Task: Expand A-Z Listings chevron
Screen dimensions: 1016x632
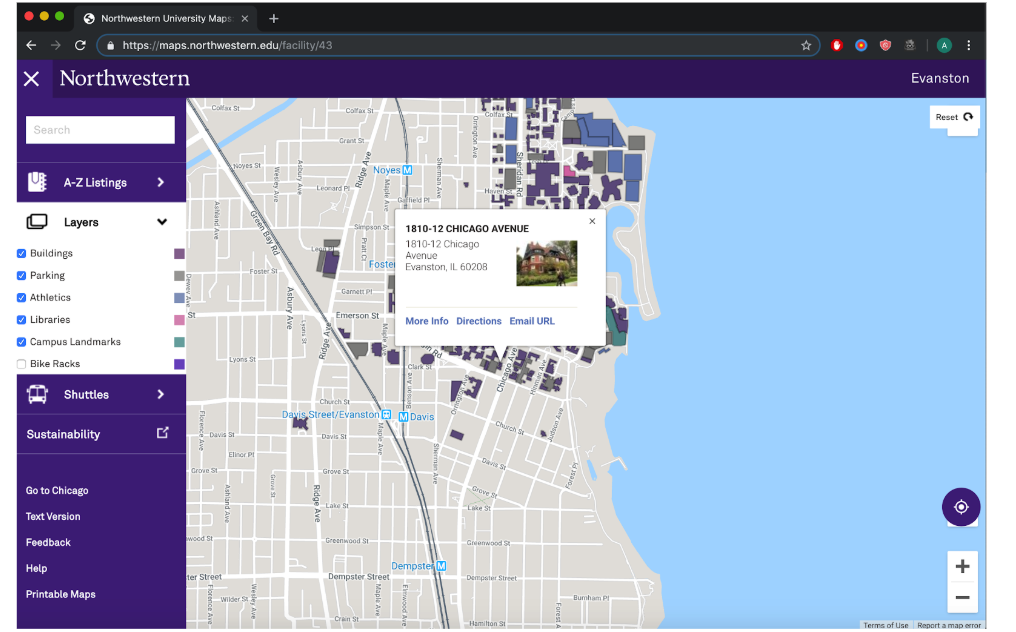Action: [161, 182]
